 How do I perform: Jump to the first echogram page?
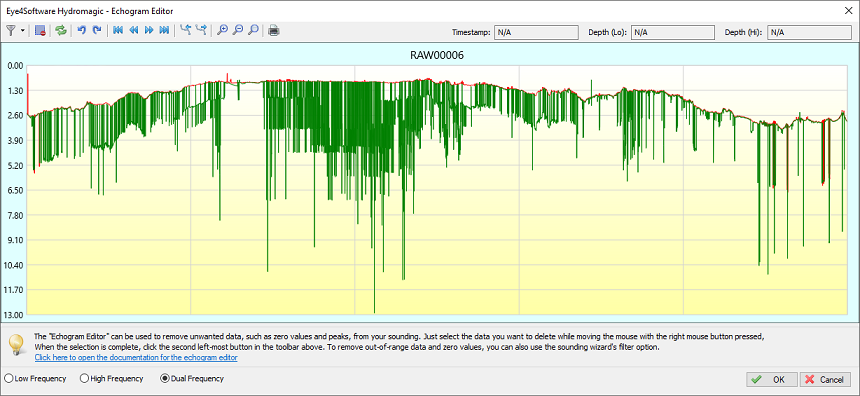117,31
